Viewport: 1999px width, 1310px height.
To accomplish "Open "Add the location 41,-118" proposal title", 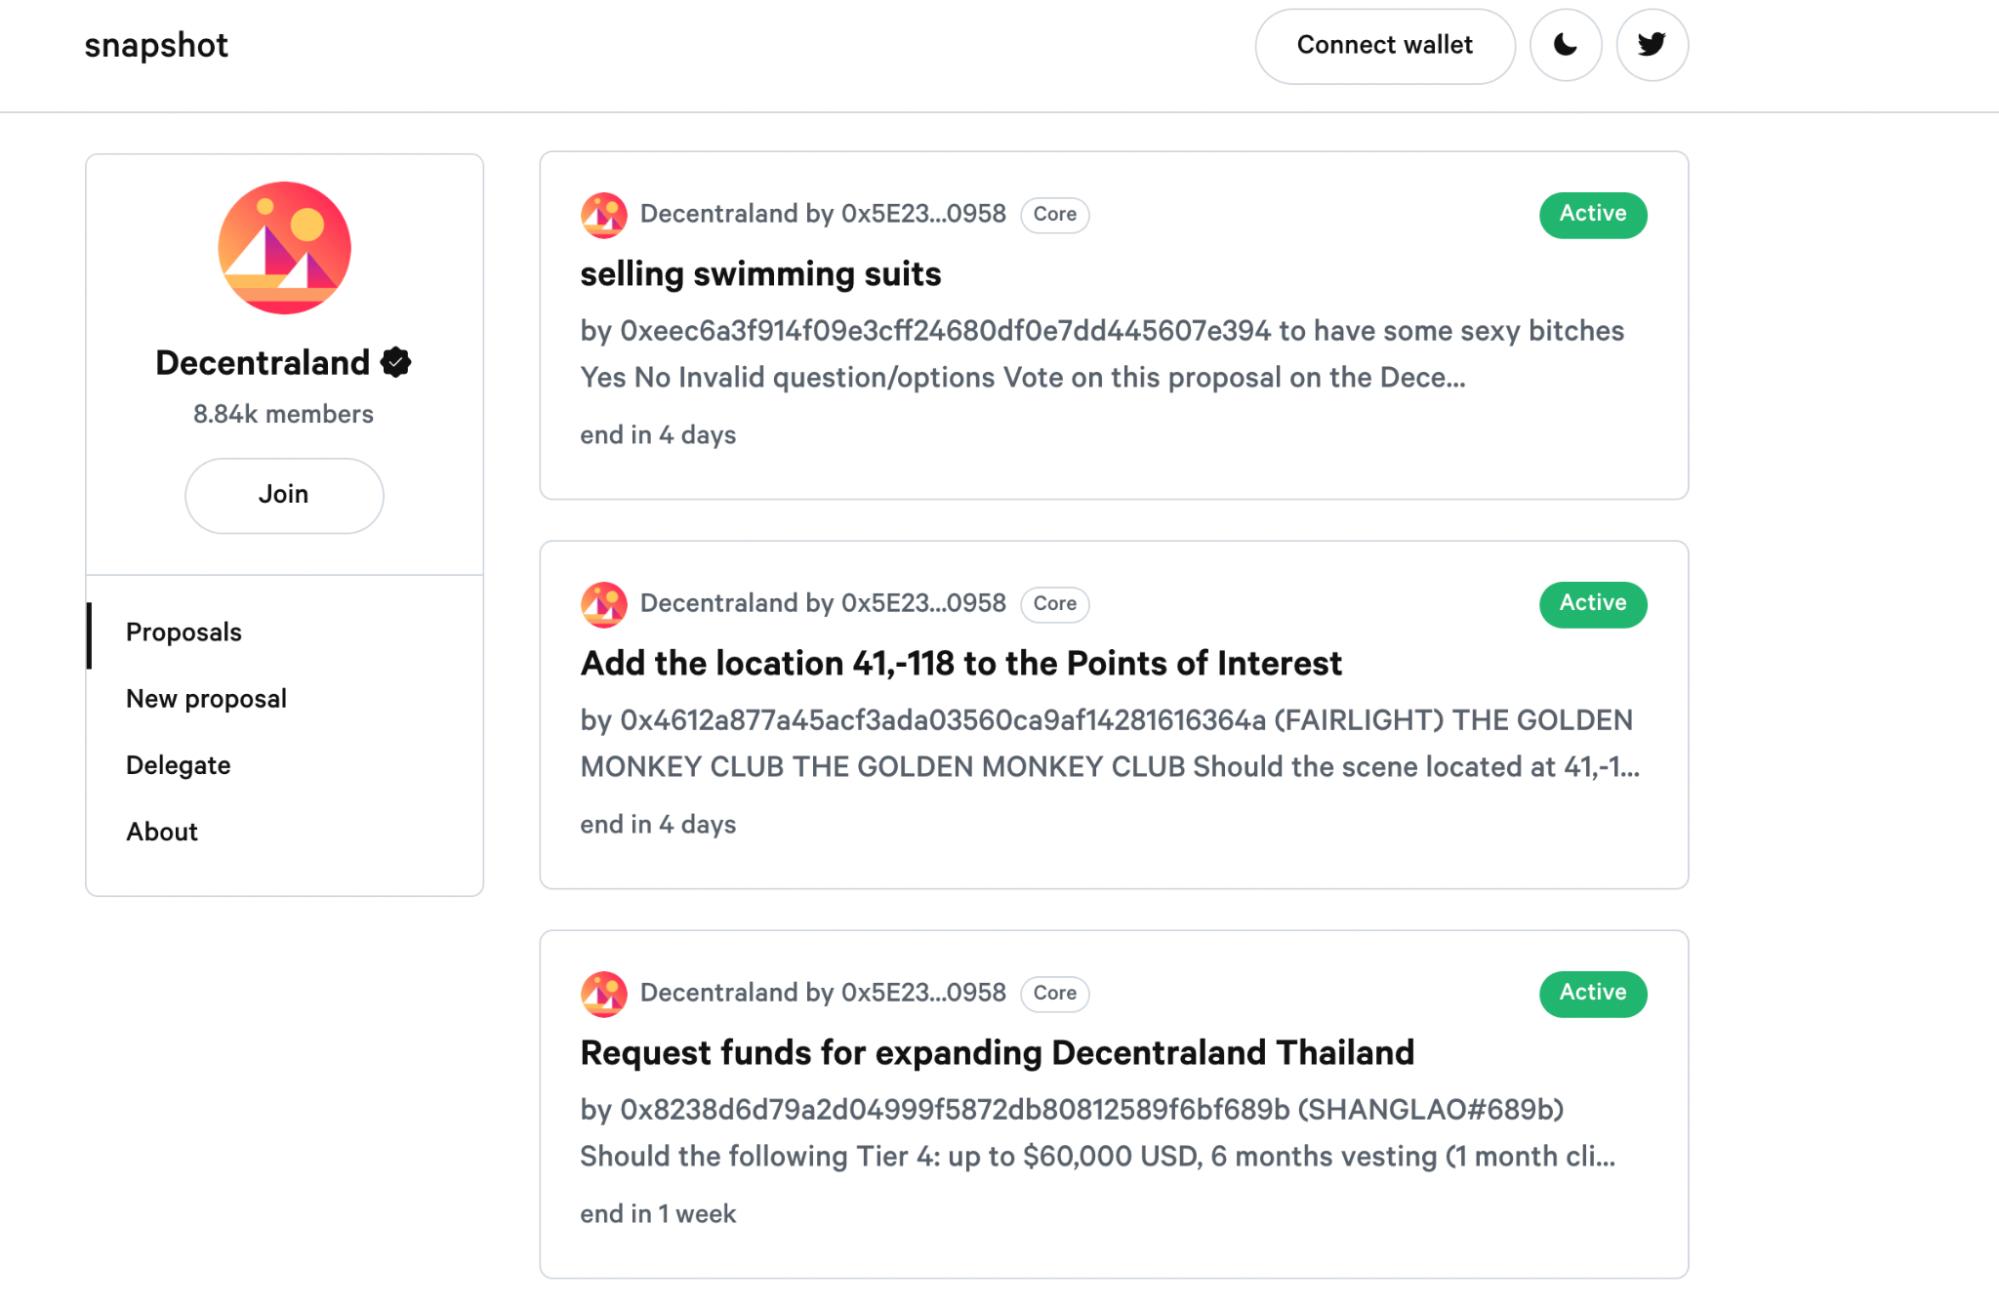I will coord(960,663).
